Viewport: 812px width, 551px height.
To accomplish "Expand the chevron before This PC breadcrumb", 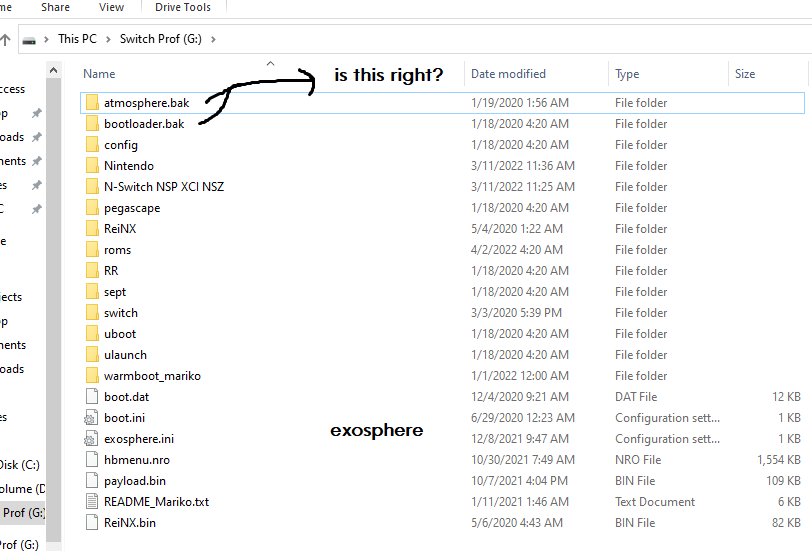I will 46,39.
